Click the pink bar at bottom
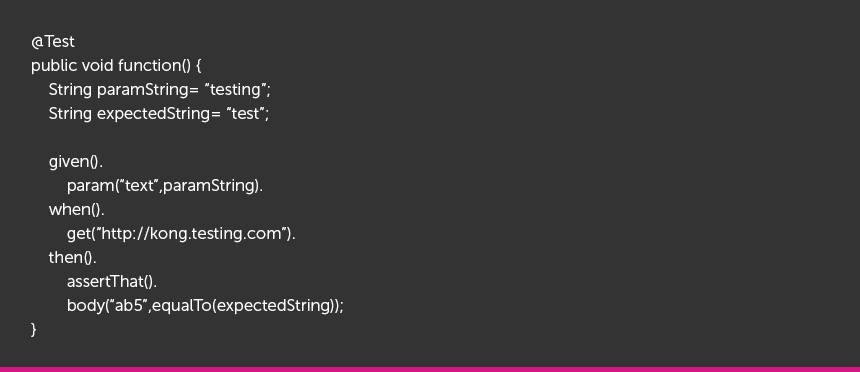This screenshot has height=372, width=860. tap(430, 369)
